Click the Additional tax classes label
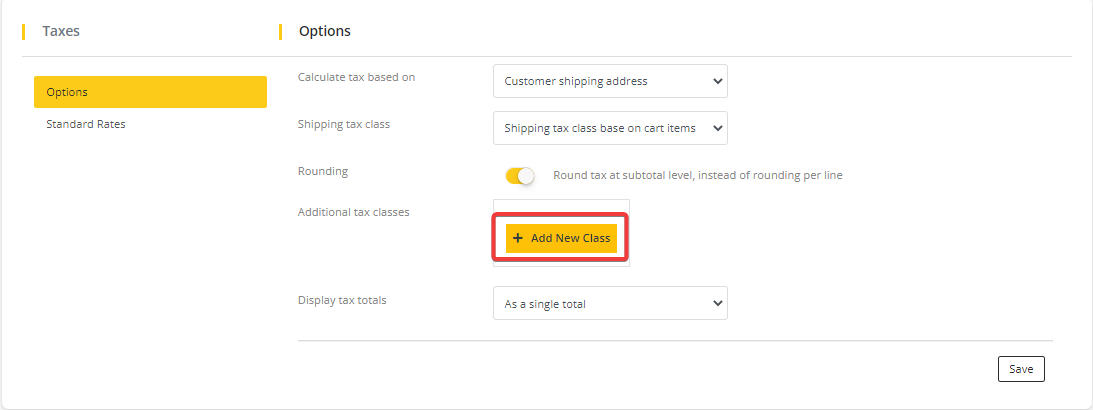This screenshot has height=410, width=1093. (x=353, y=212)
